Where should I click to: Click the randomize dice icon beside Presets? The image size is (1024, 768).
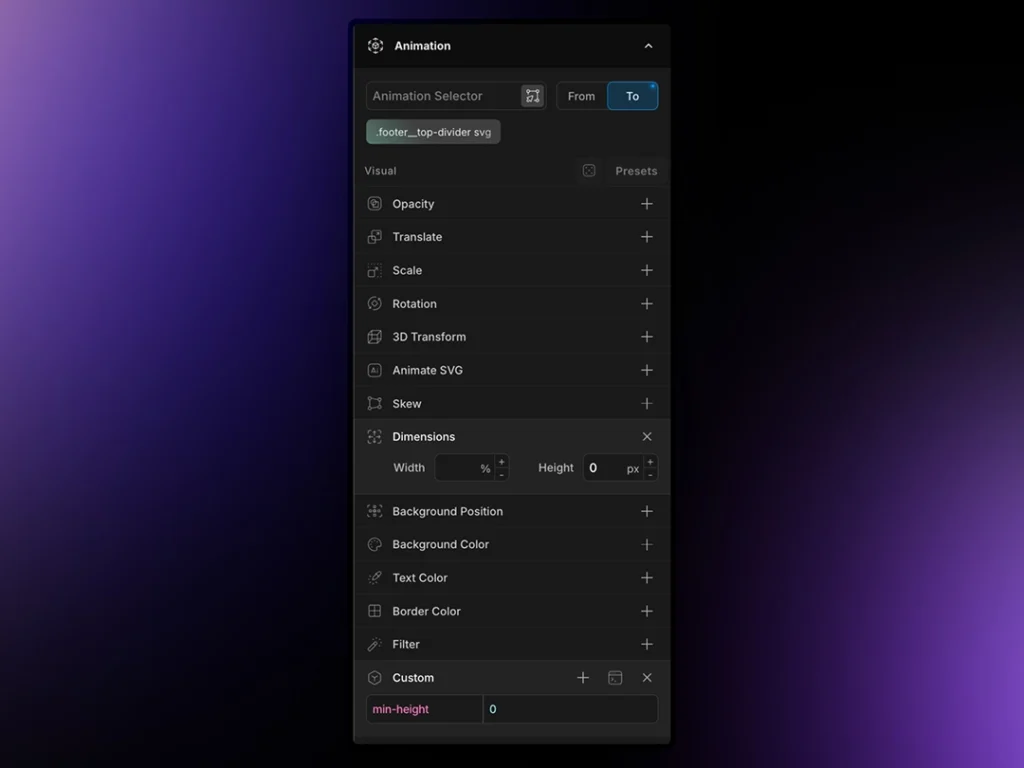coord(589,171)
